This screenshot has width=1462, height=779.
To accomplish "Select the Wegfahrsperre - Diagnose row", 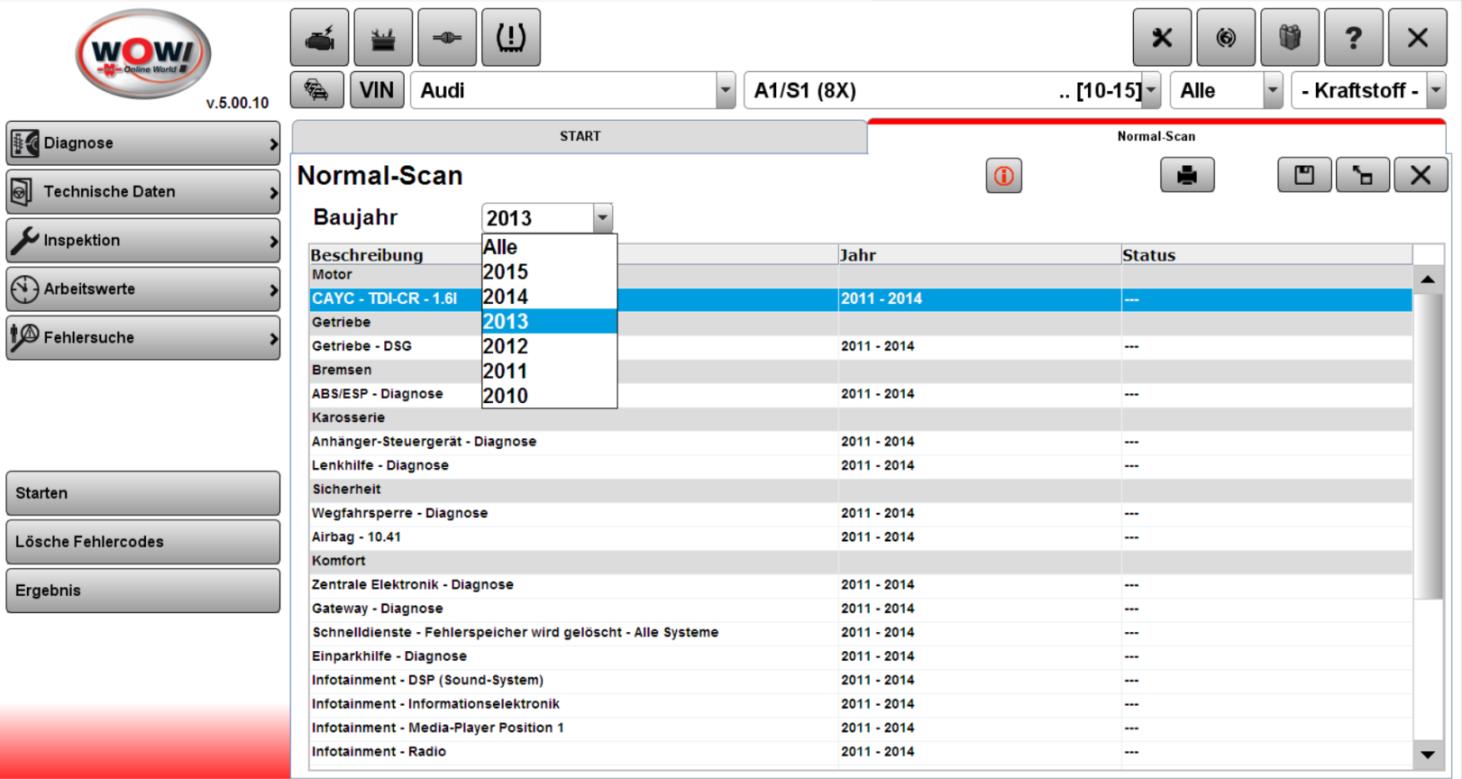I will click(x=860, y=513).
